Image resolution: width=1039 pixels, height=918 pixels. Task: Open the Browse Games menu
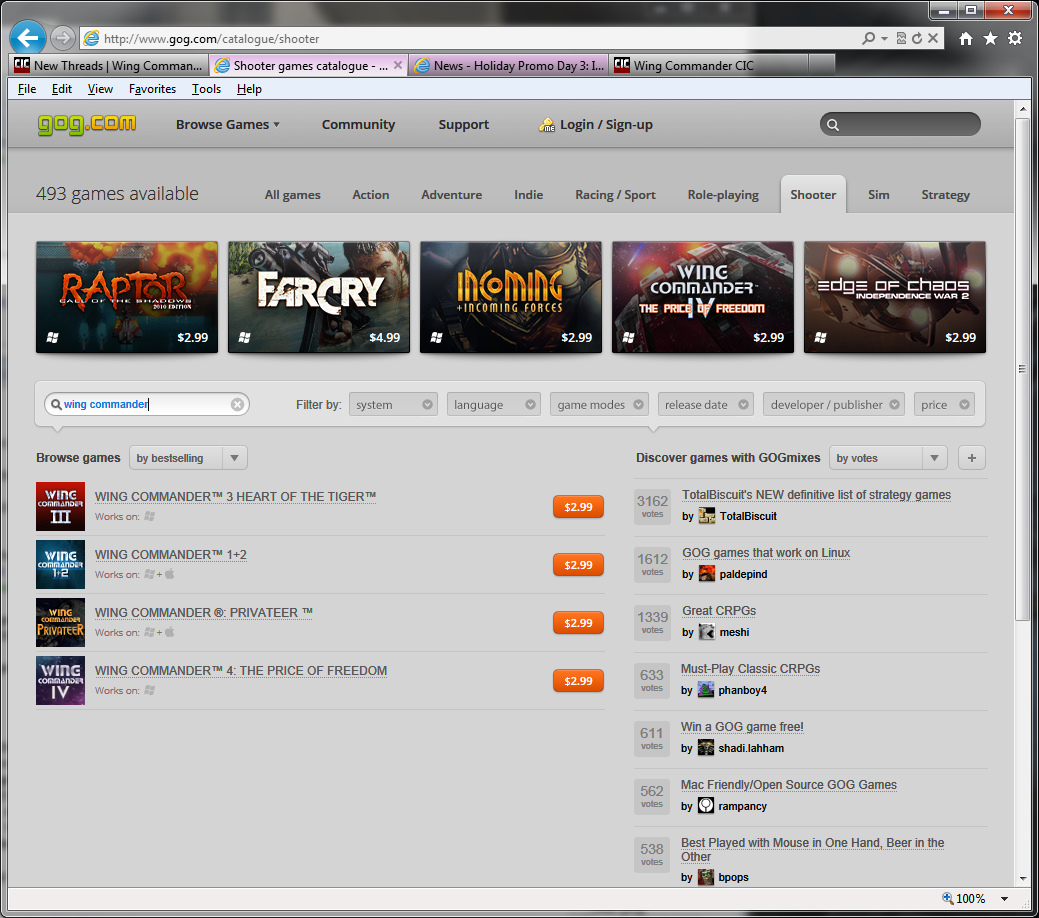click(x=227, y=125)
